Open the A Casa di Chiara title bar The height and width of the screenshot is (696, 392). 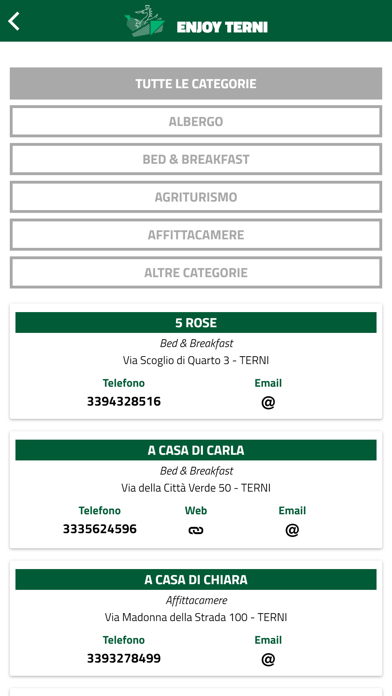(x=196, y=580)
